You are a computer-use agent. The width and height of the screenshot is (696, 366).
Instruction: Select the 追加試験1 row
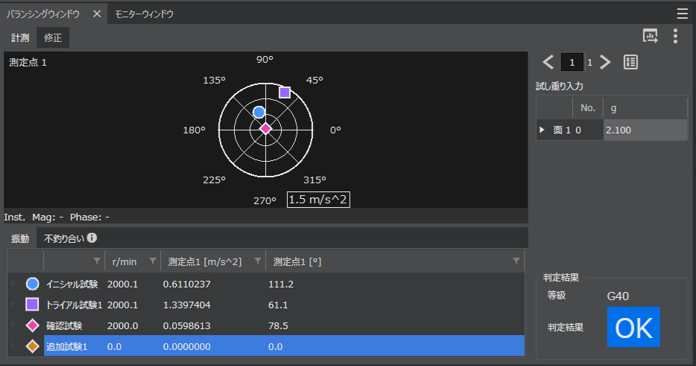pyautogui.click(x=266, y=346)
